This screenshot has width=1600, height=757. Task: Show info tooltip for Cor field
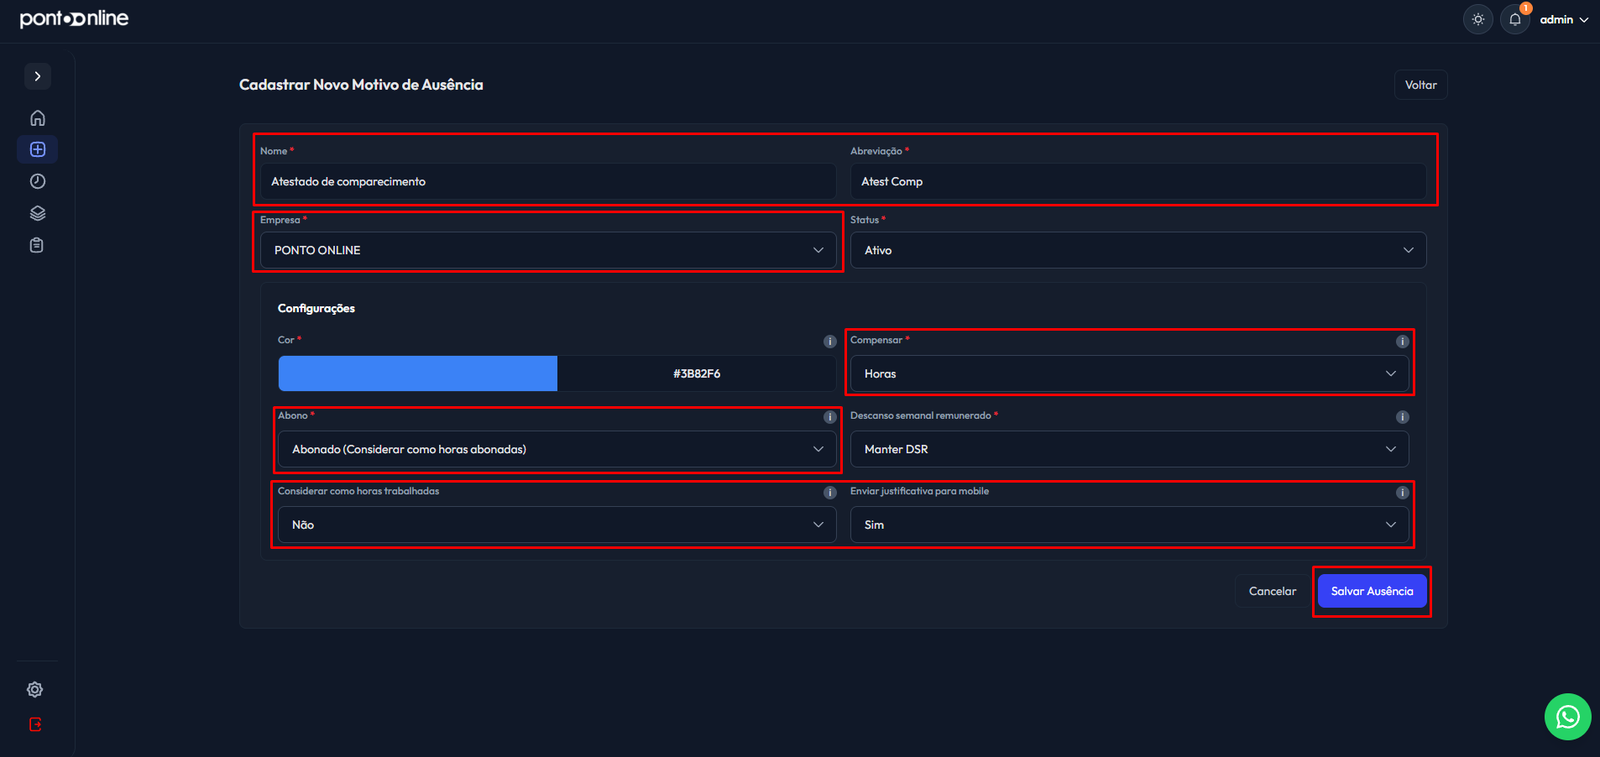pos(829,341)
